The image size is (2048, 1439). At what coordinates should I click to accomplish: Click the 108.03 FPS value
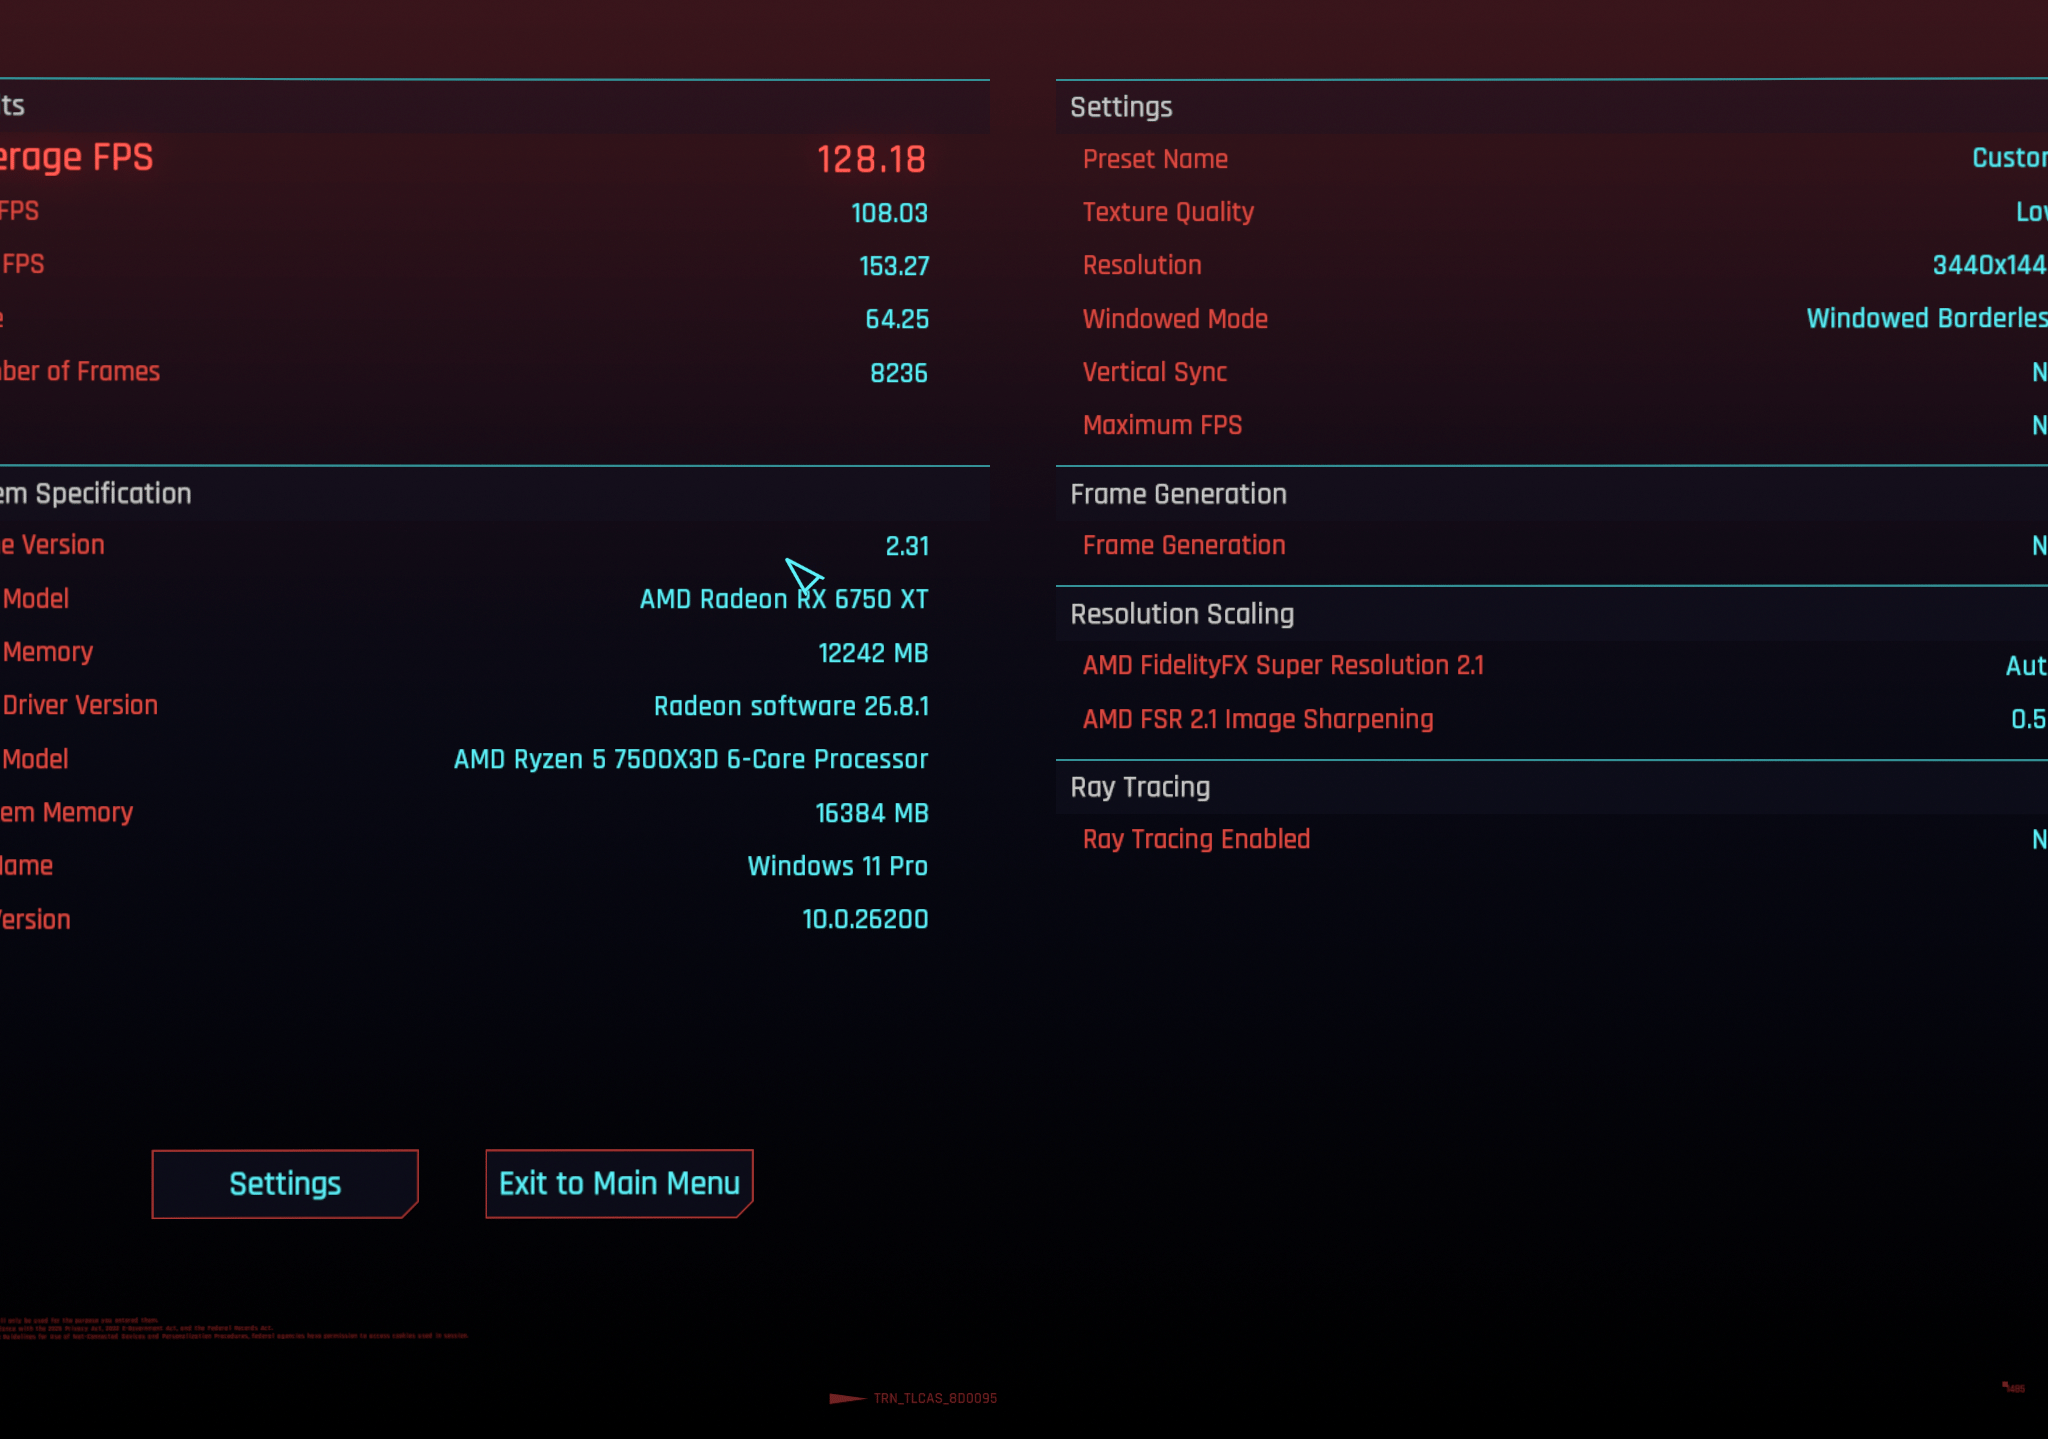point(889,213)
